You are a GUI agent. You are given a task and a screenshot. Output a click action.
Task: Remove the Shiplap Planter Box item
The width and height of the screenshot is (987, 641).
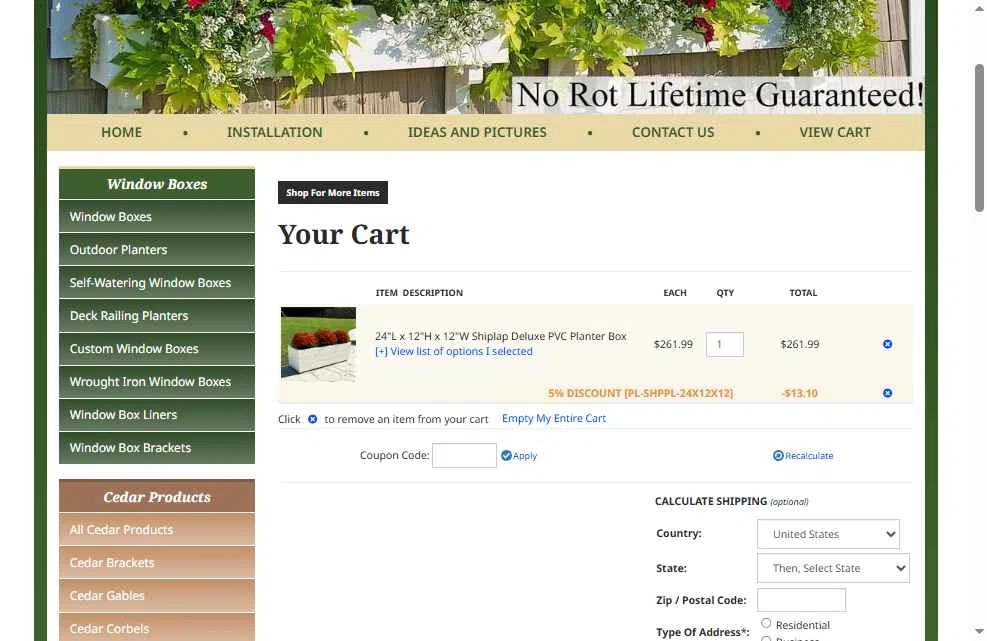point(887,344)
